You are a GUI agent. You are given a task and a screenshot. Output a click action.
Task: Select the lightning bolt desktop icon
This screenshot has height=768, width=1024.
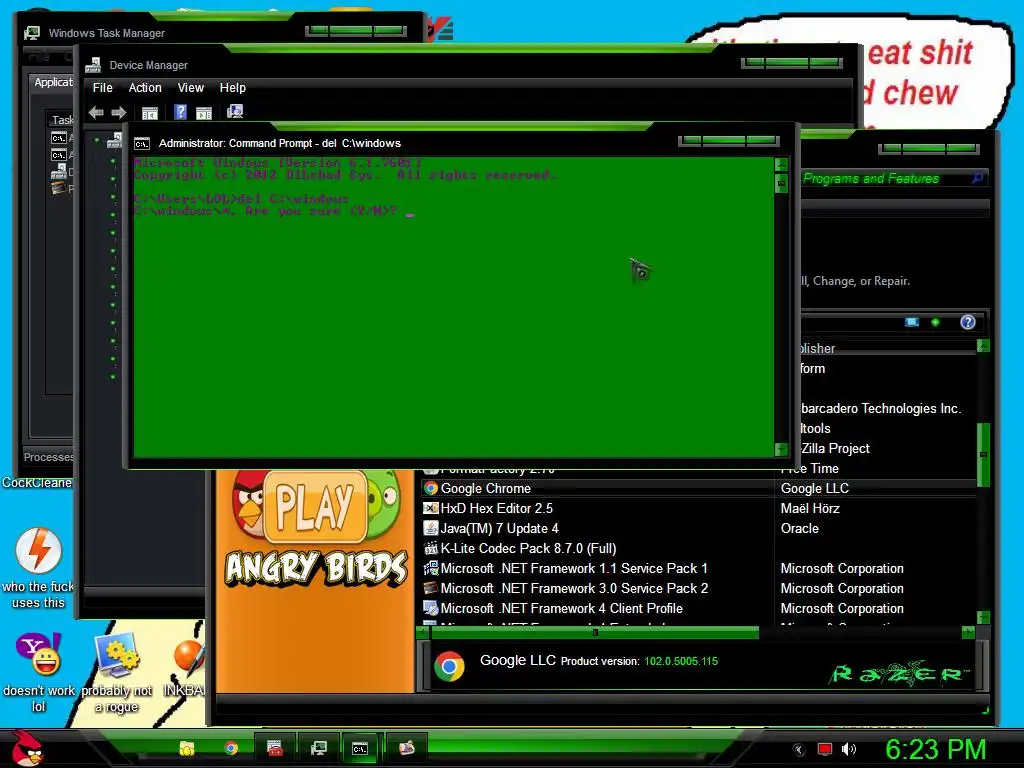[39, 551]
